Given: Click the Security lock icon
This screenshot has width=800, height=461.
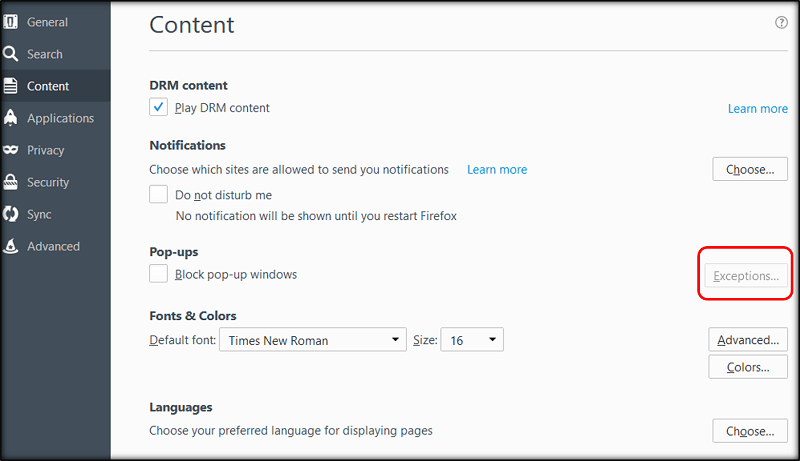Looking at the screenshot, I should (11, 182).
